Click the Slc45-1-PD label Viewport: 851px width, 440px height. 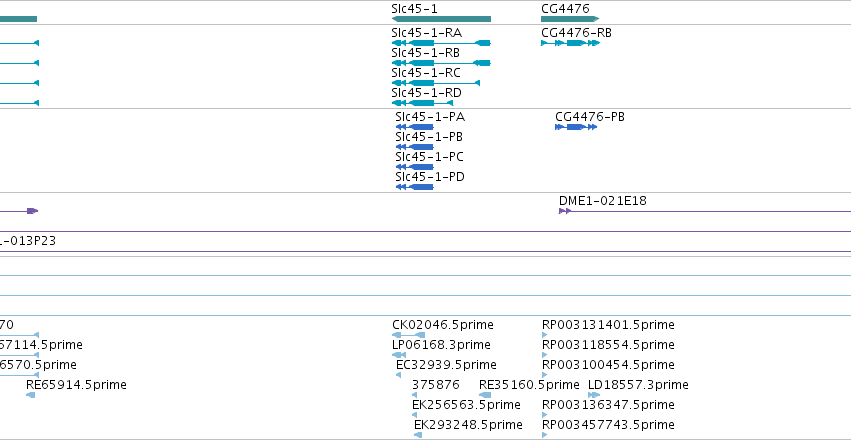(430, 177)
